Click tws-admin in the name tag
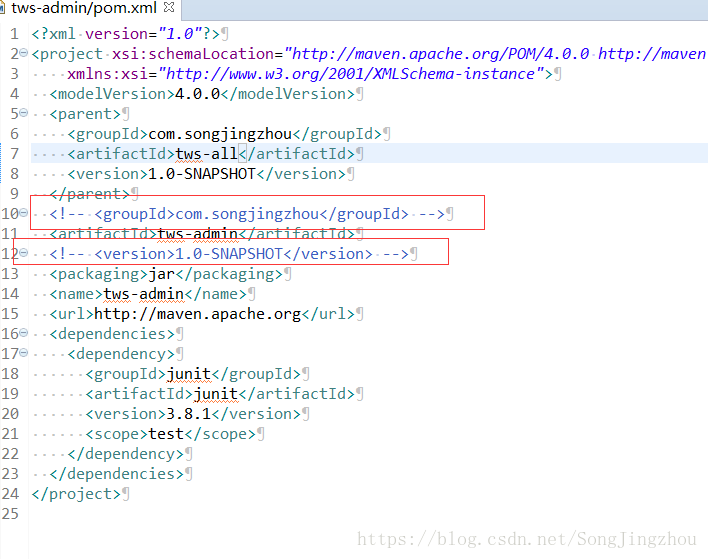 pyautogui.click(x=144, y=294)
